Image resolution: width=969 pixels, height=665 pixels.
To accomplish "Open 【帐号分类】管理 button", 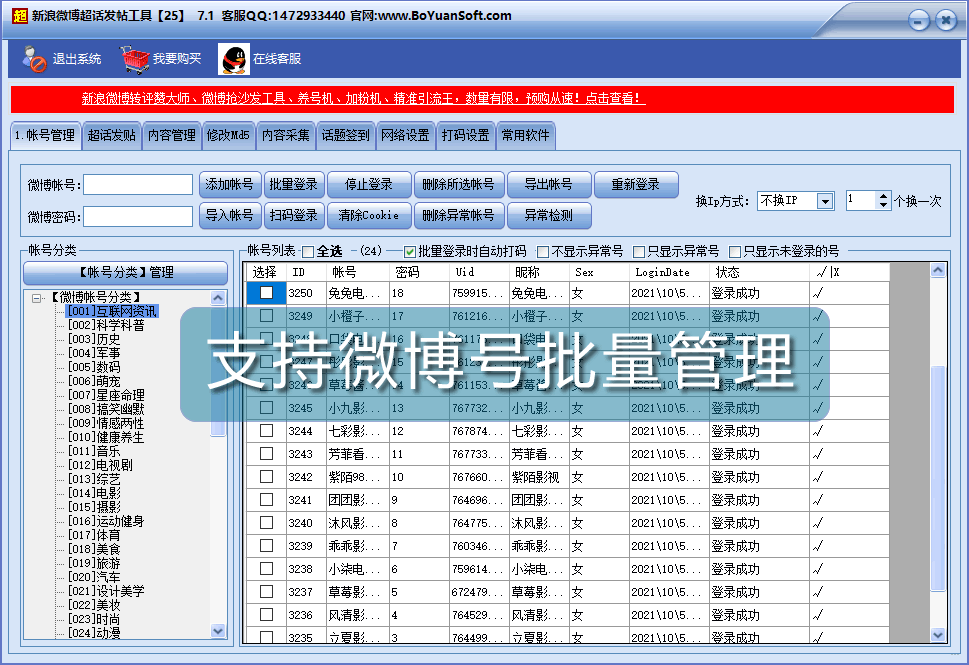I will [125, 273].
